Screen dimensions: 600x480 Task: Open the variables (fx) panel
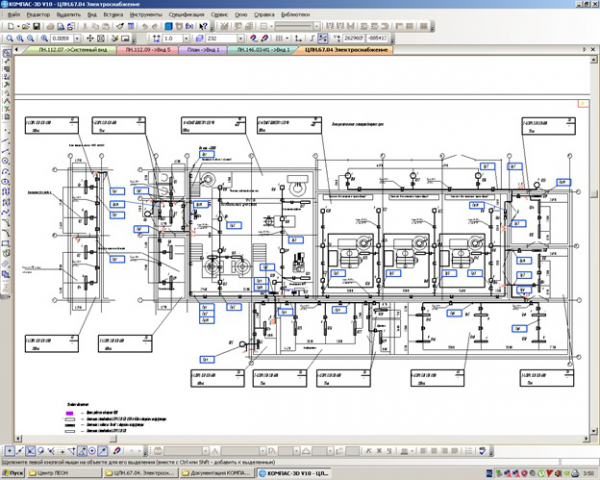189,26
